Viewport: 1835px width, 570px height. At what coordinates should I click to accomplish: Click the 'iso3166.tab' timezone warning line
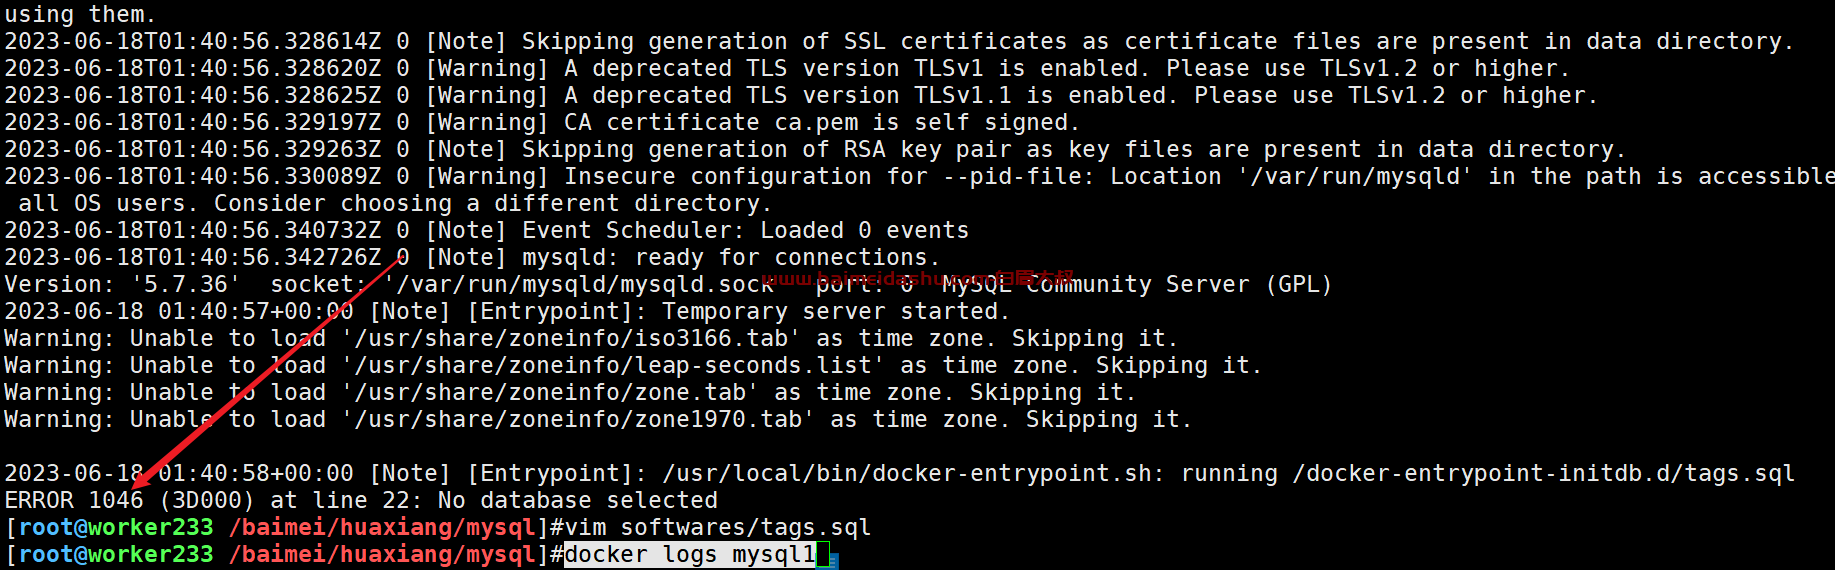[591, 338]
